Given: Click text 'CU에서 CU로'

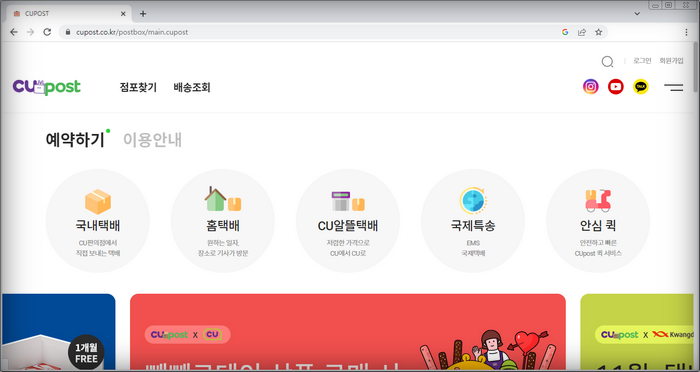Looking at the screenshot, I should pos(348,253).
